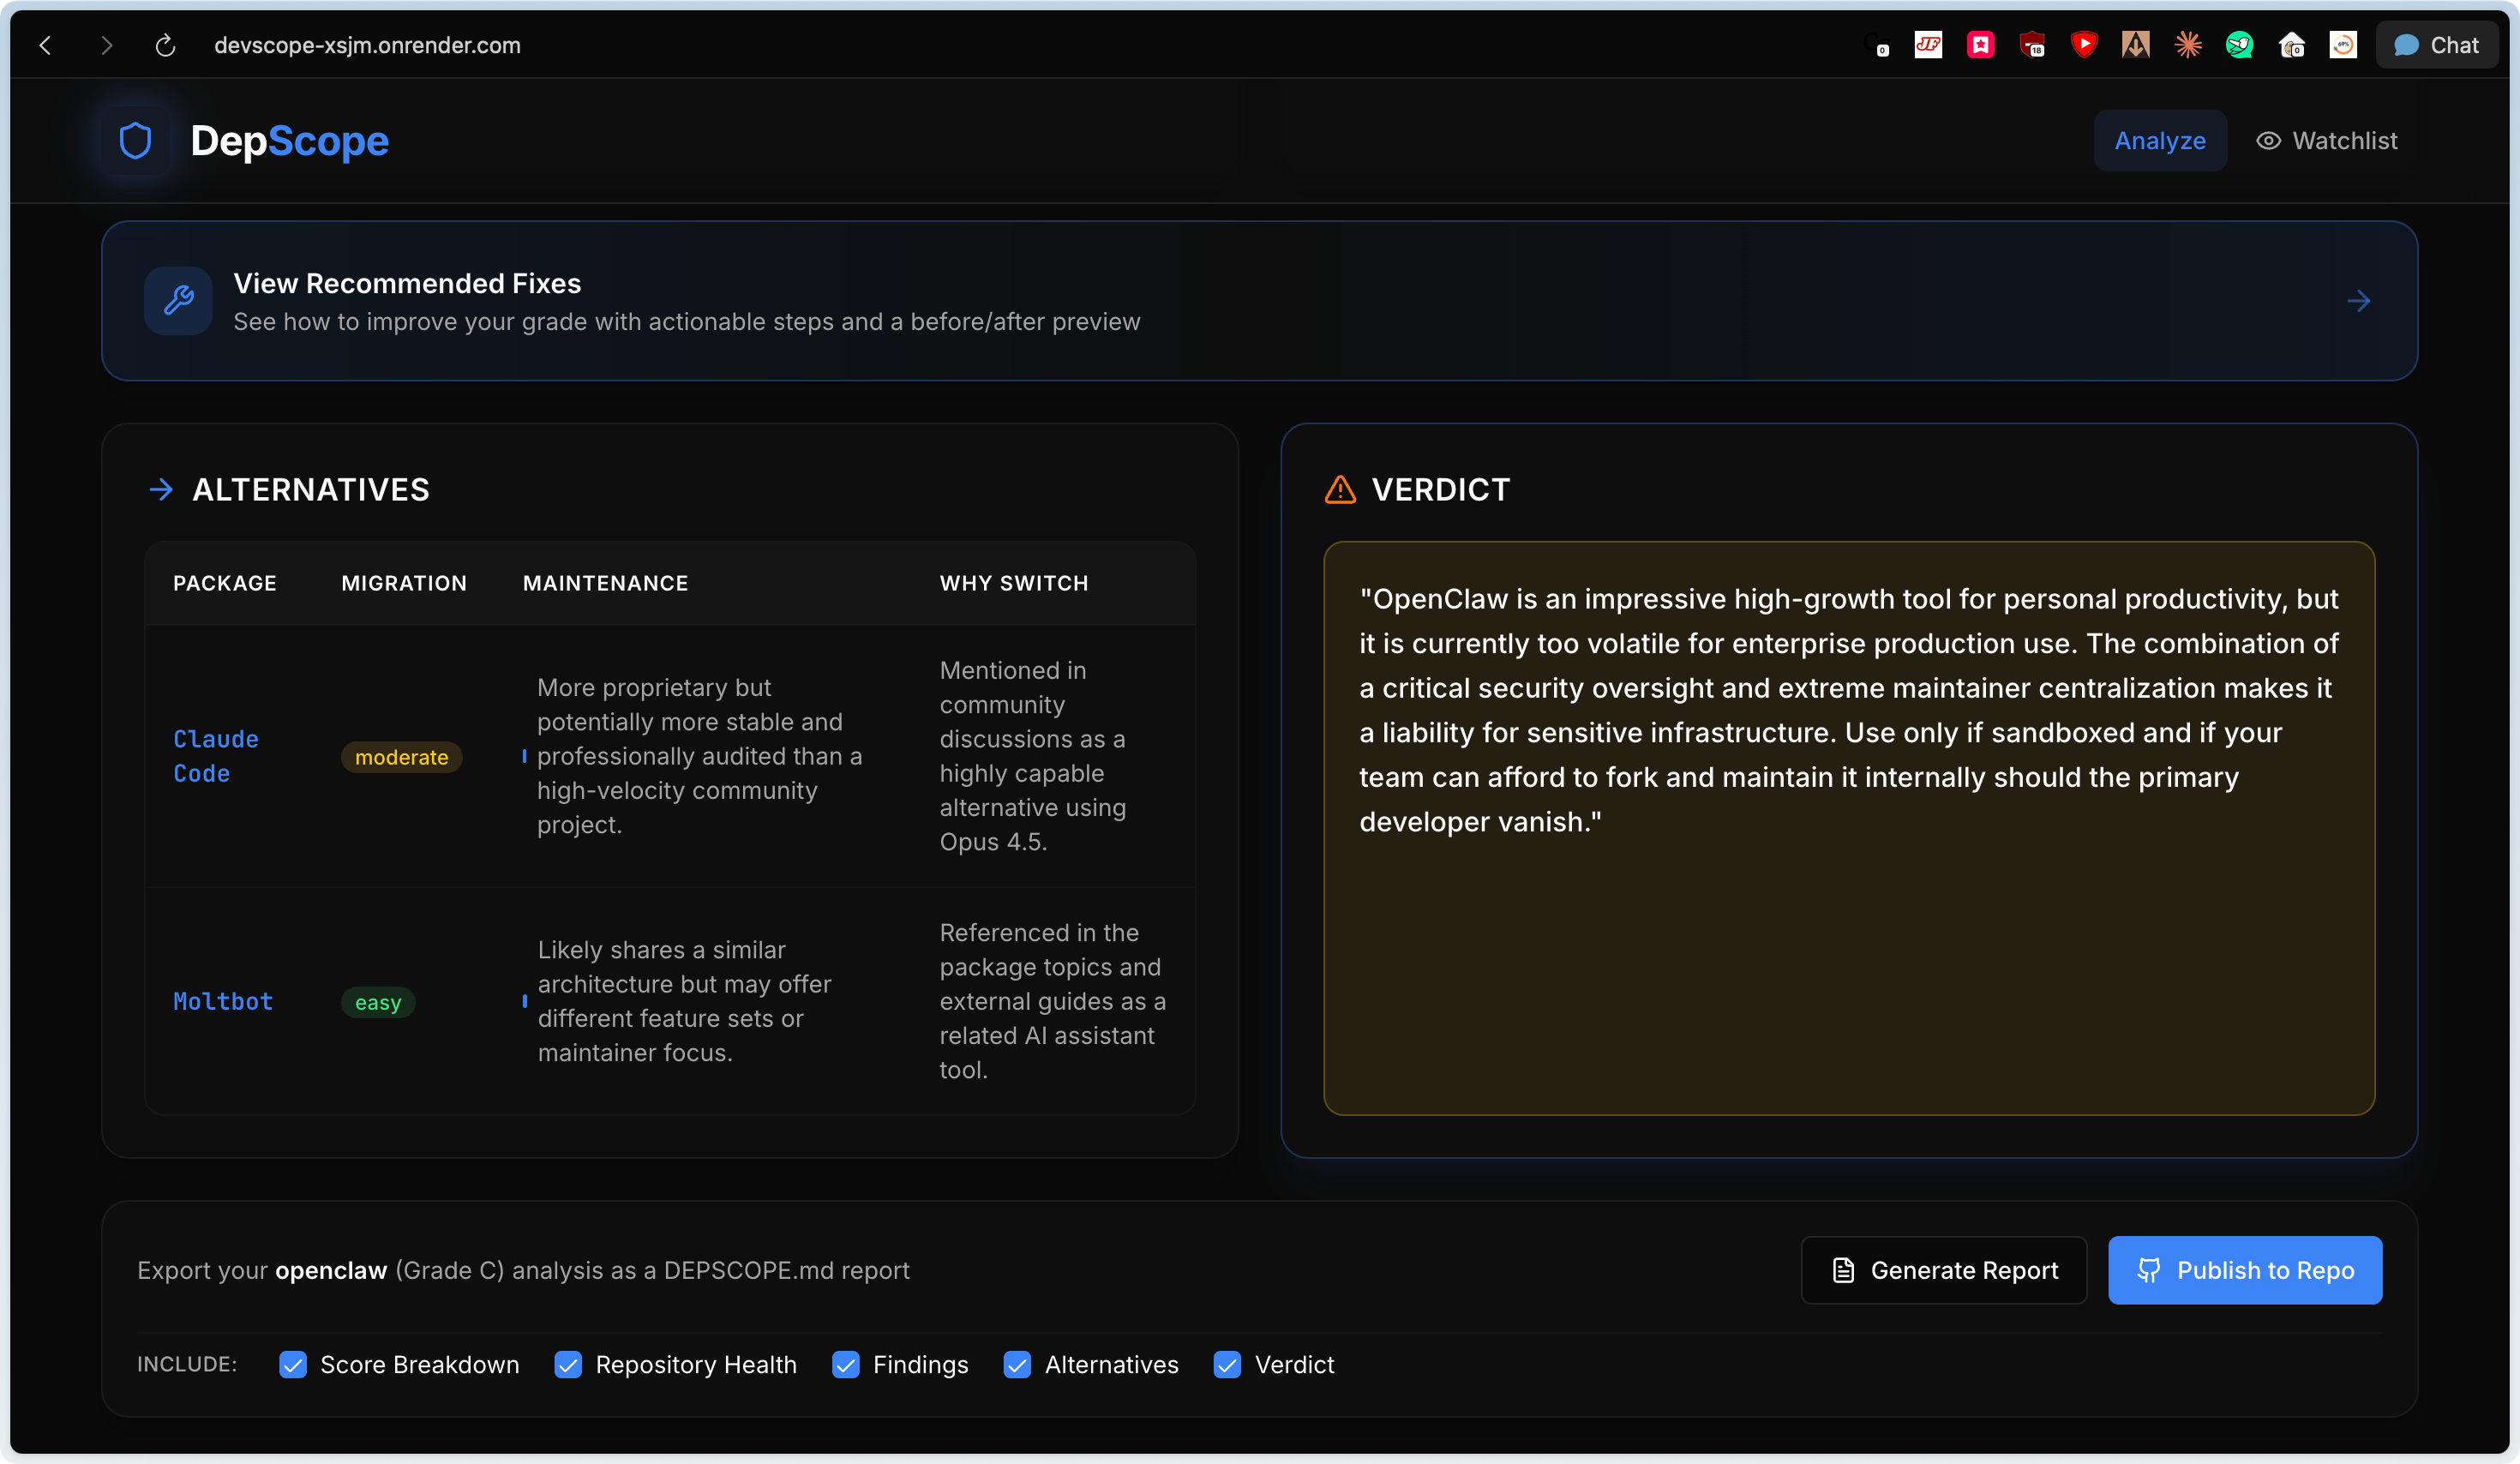
Task: Open the Watchlist tab
Action: (2344, 141)
